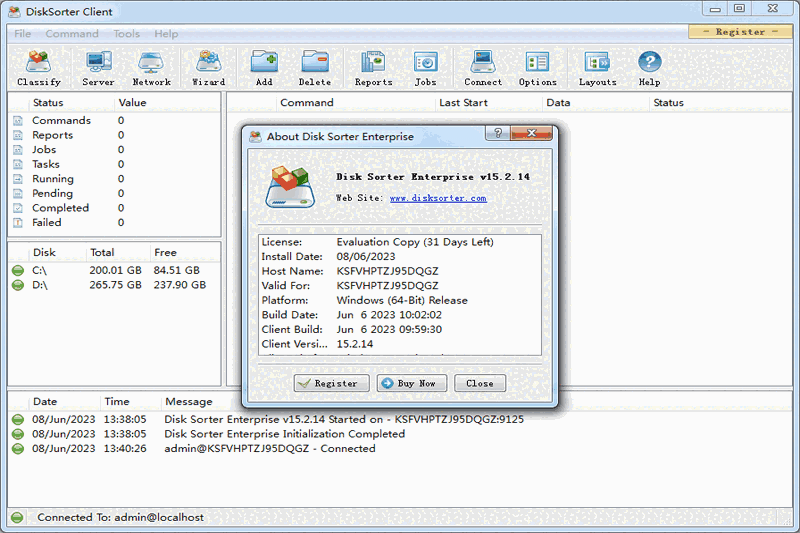Open the Help menu

click(x=166, y=34)
